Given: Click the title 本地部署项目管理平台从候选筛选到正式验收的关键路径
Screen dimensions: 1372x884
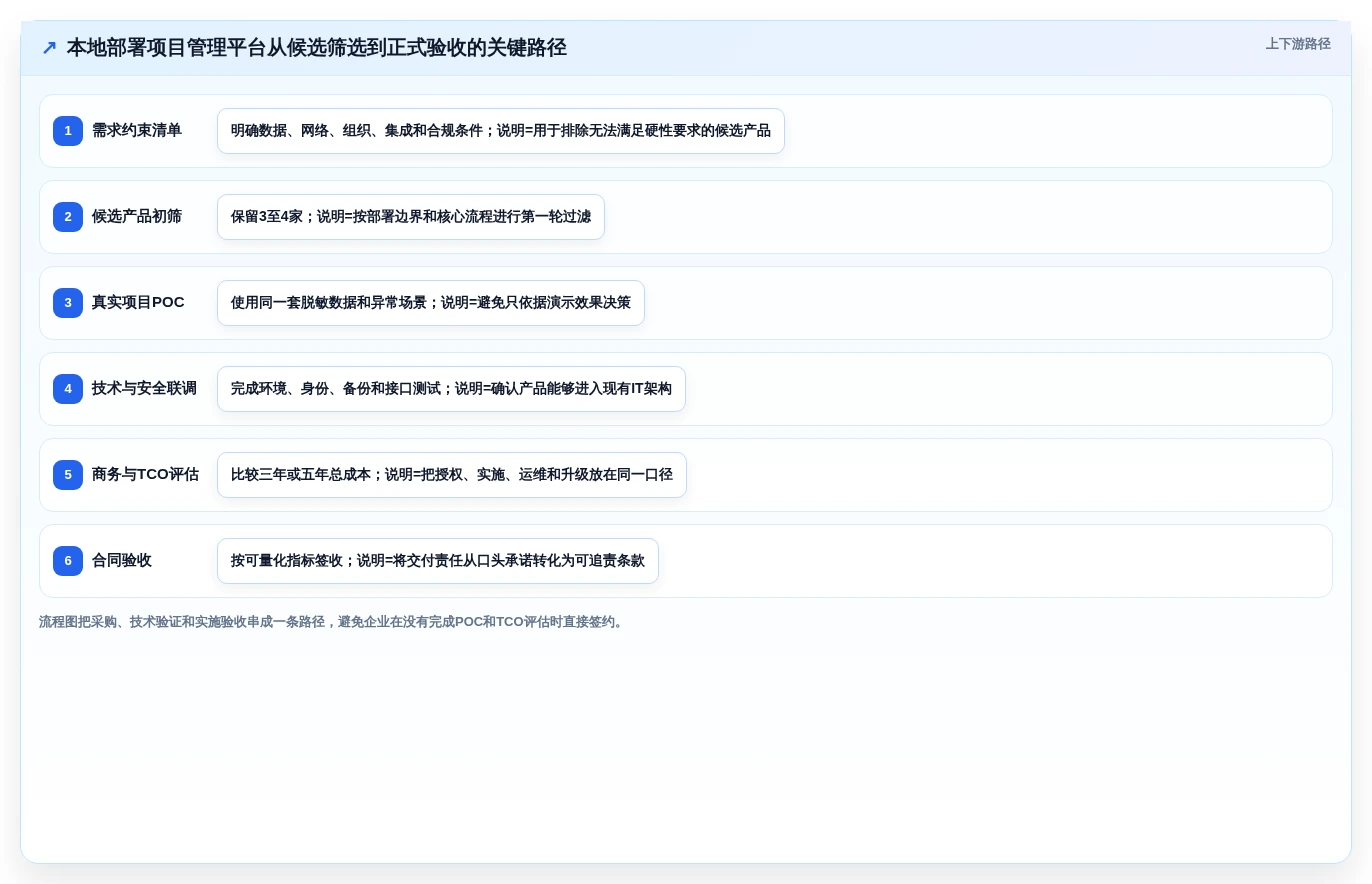Looking at the screenshot, I should pos(316,48).
